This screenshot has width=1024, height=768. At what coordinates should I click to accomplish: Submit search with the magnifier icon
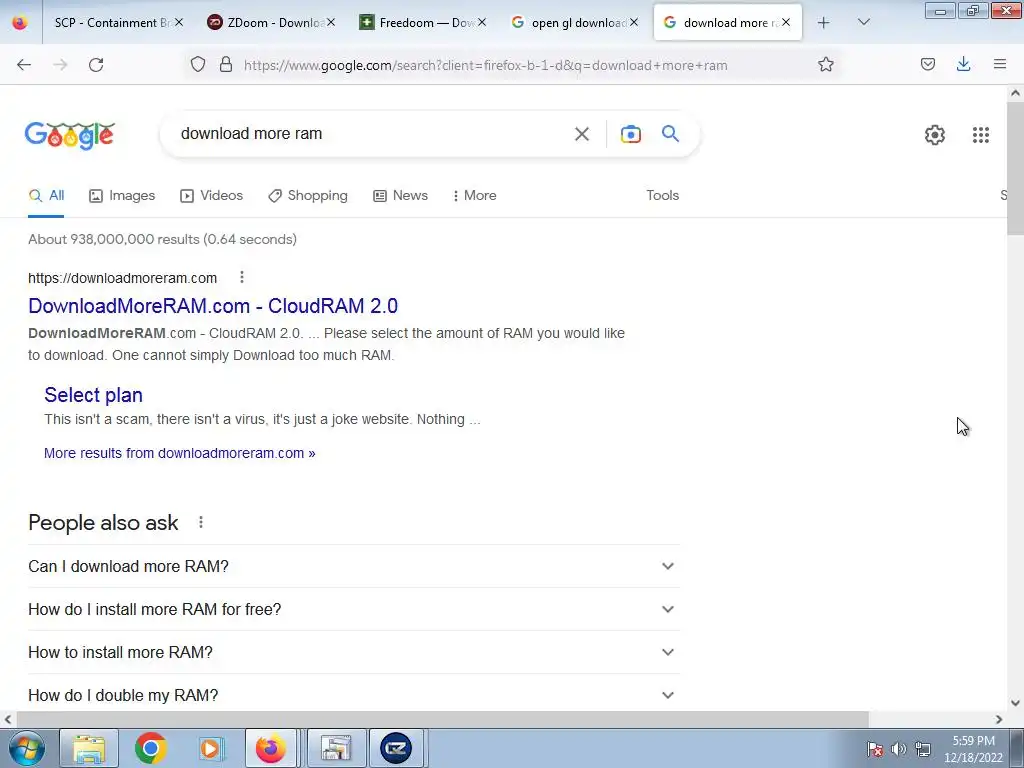[x=670, y=134]
